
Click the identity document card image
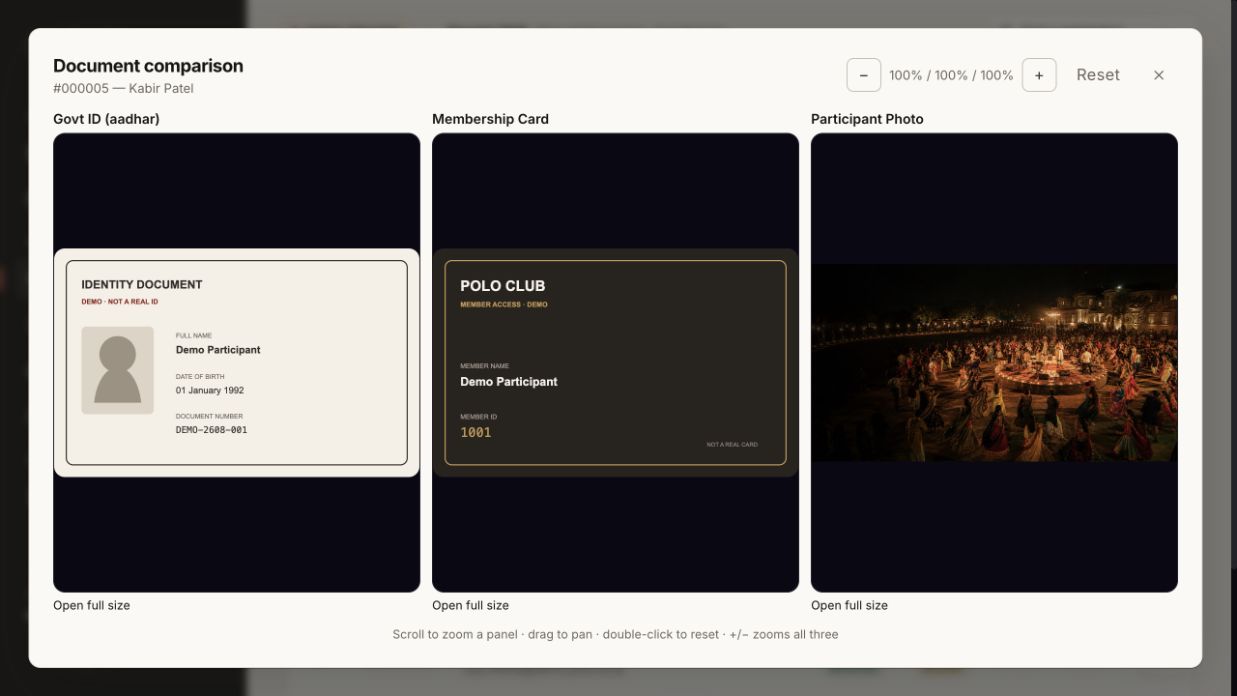[236, 363]
